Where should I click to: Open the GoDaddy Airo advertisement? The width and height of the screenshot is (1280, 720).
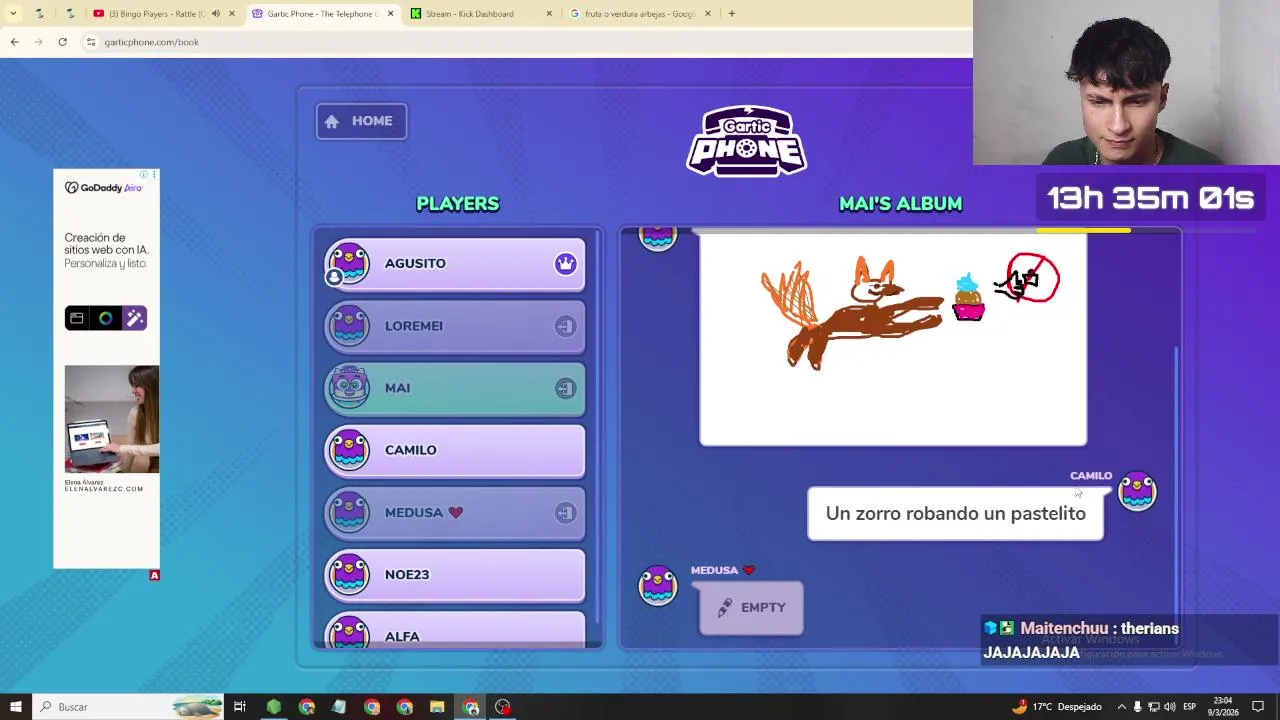point(106,369)
